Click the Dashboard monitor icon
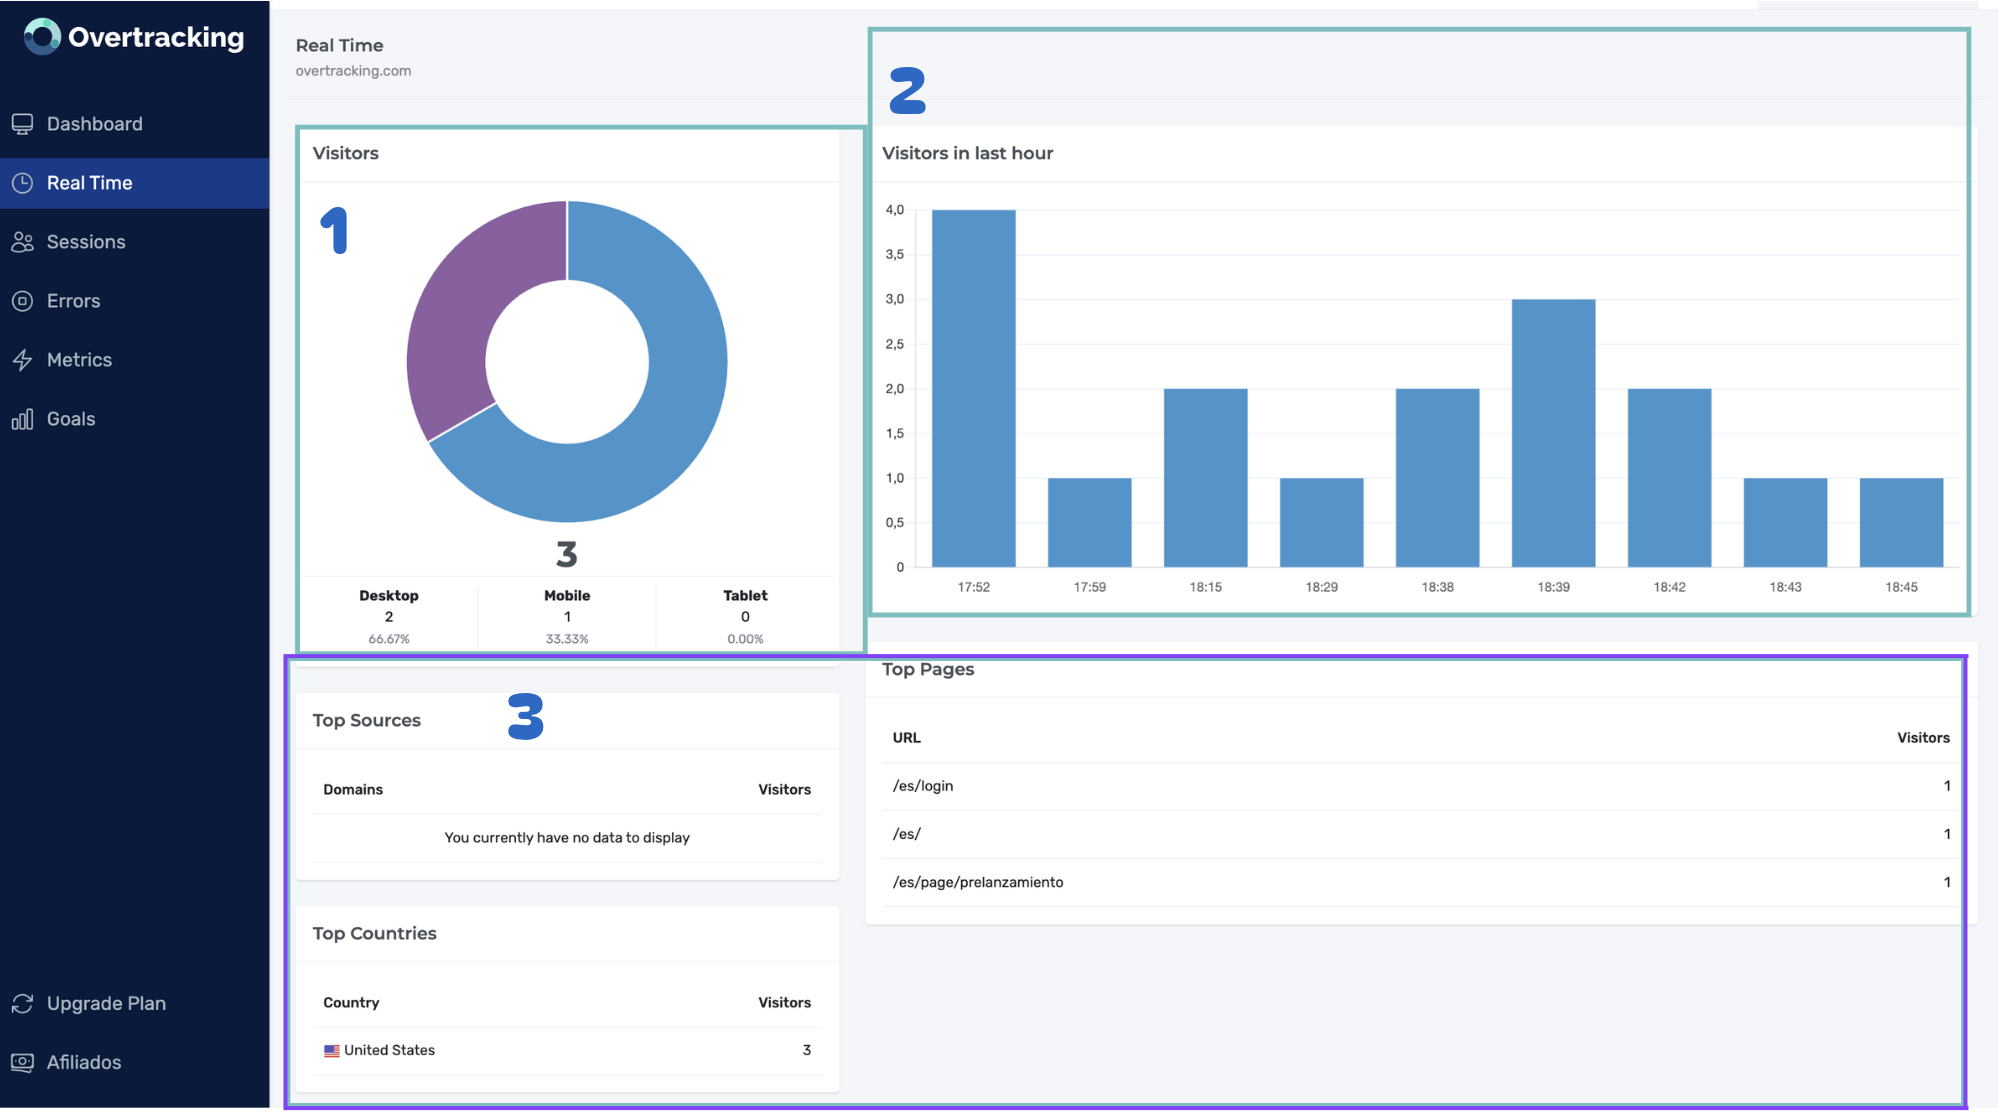Image resolution: width=1998 pixels, height=1116 pixels. pyautogui.click(x=22, y=124)
